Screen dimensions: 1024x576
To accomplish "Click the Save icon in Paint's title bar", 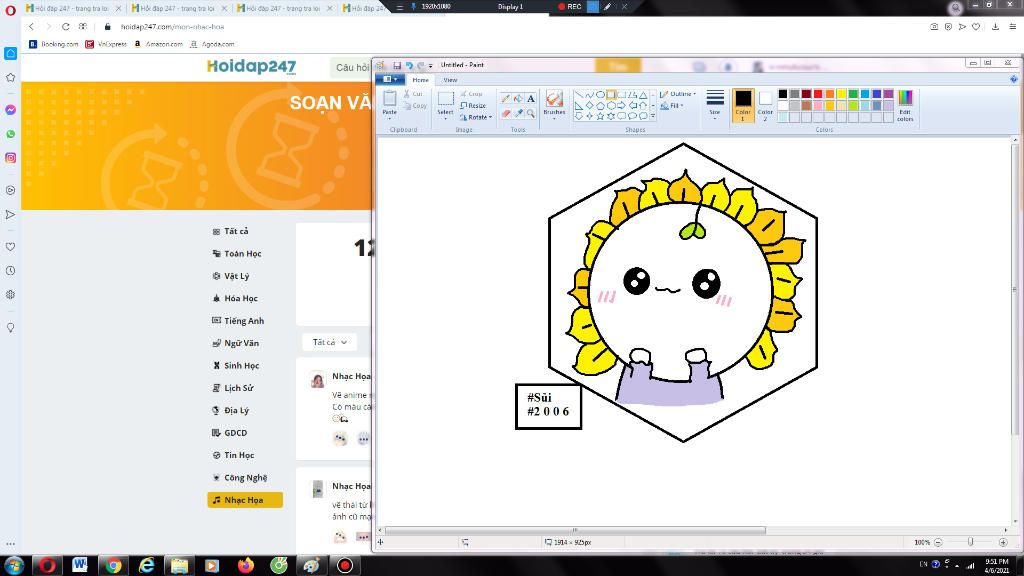I will pyautogui.click(x=396, y=65).
